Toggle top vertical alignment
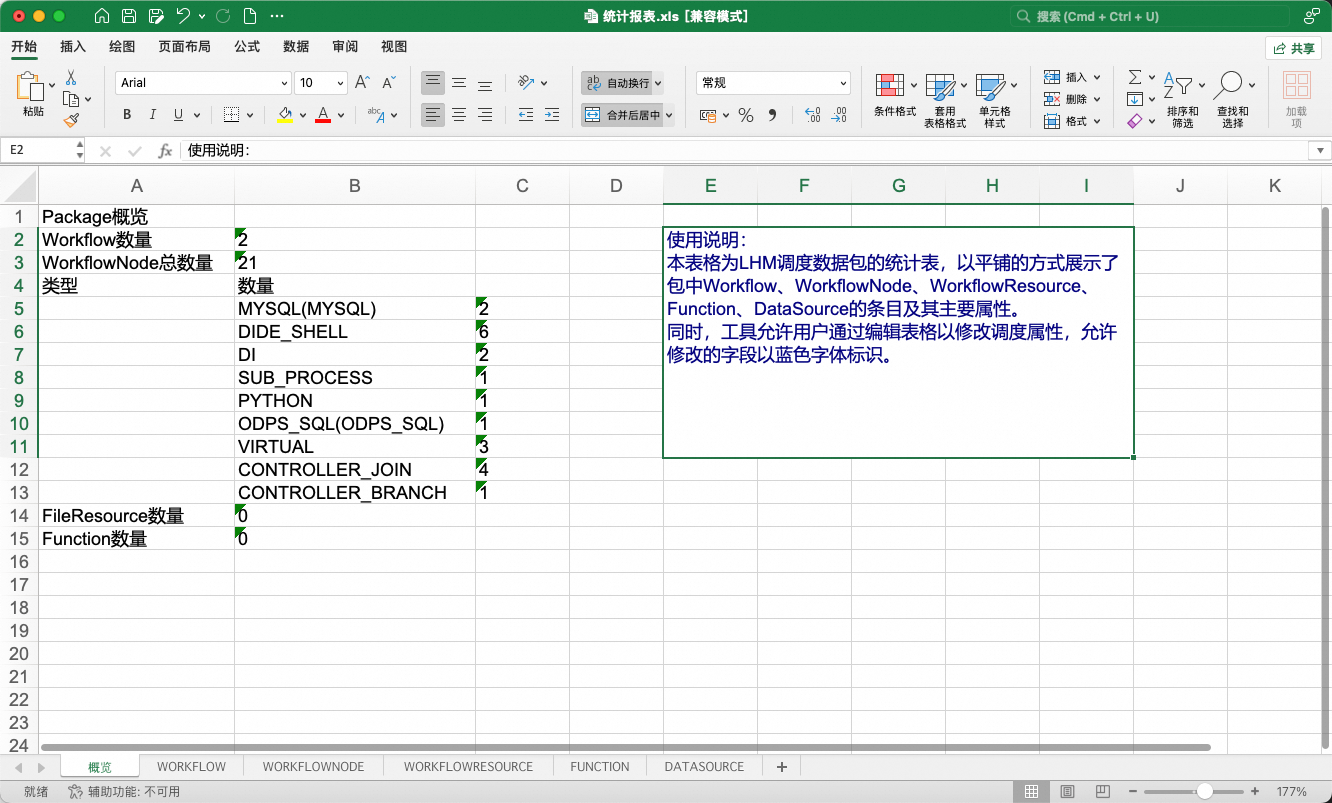The width and height of the screenshot is (1332, 803). [x=432, y=83]
